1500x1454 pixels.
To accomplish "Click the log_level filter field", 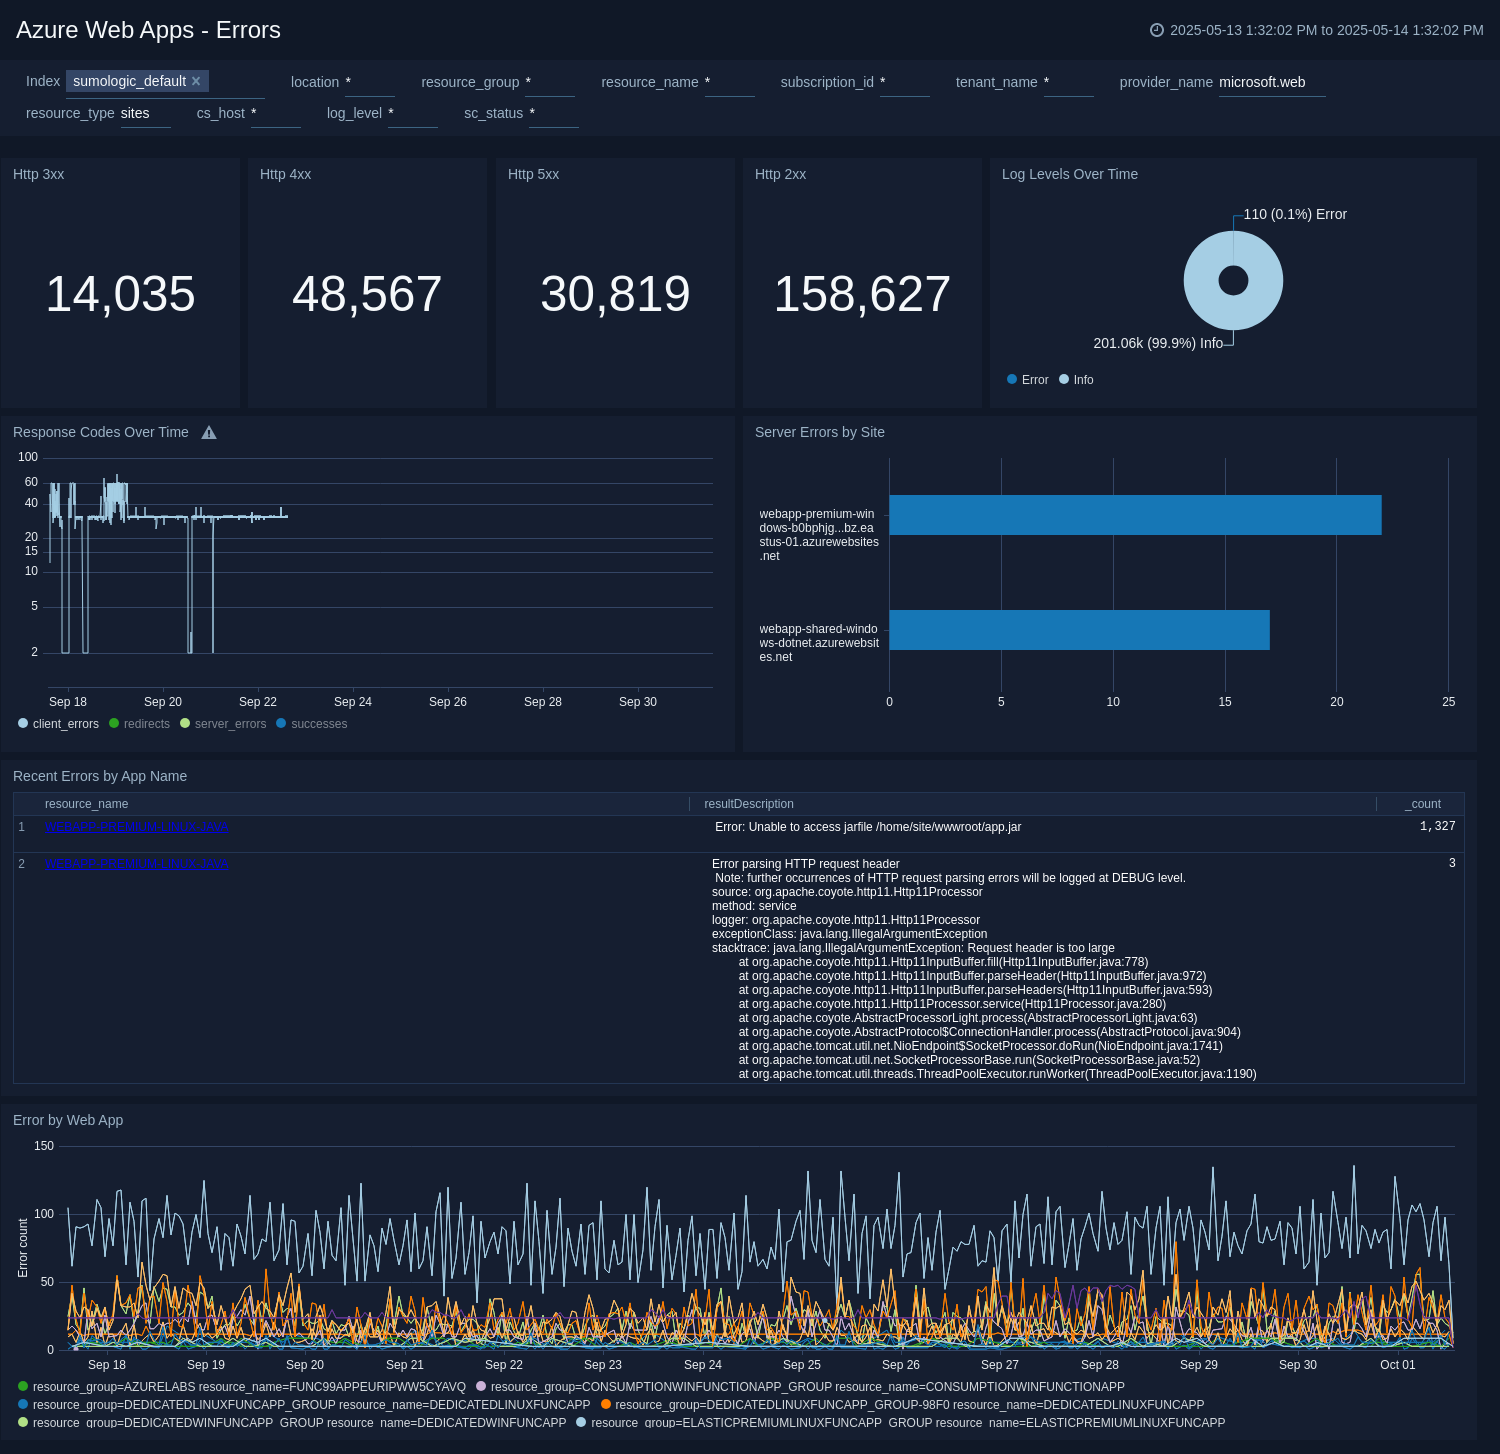I will [x=412, y=114].
